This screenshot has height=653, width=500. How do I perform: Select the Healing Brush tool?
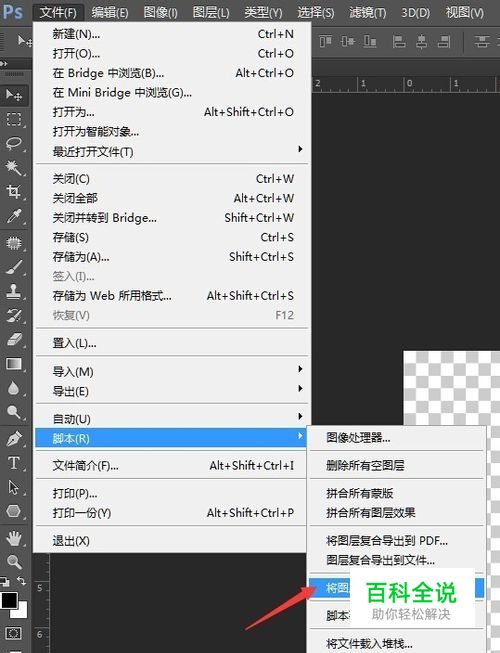point(14,242)
